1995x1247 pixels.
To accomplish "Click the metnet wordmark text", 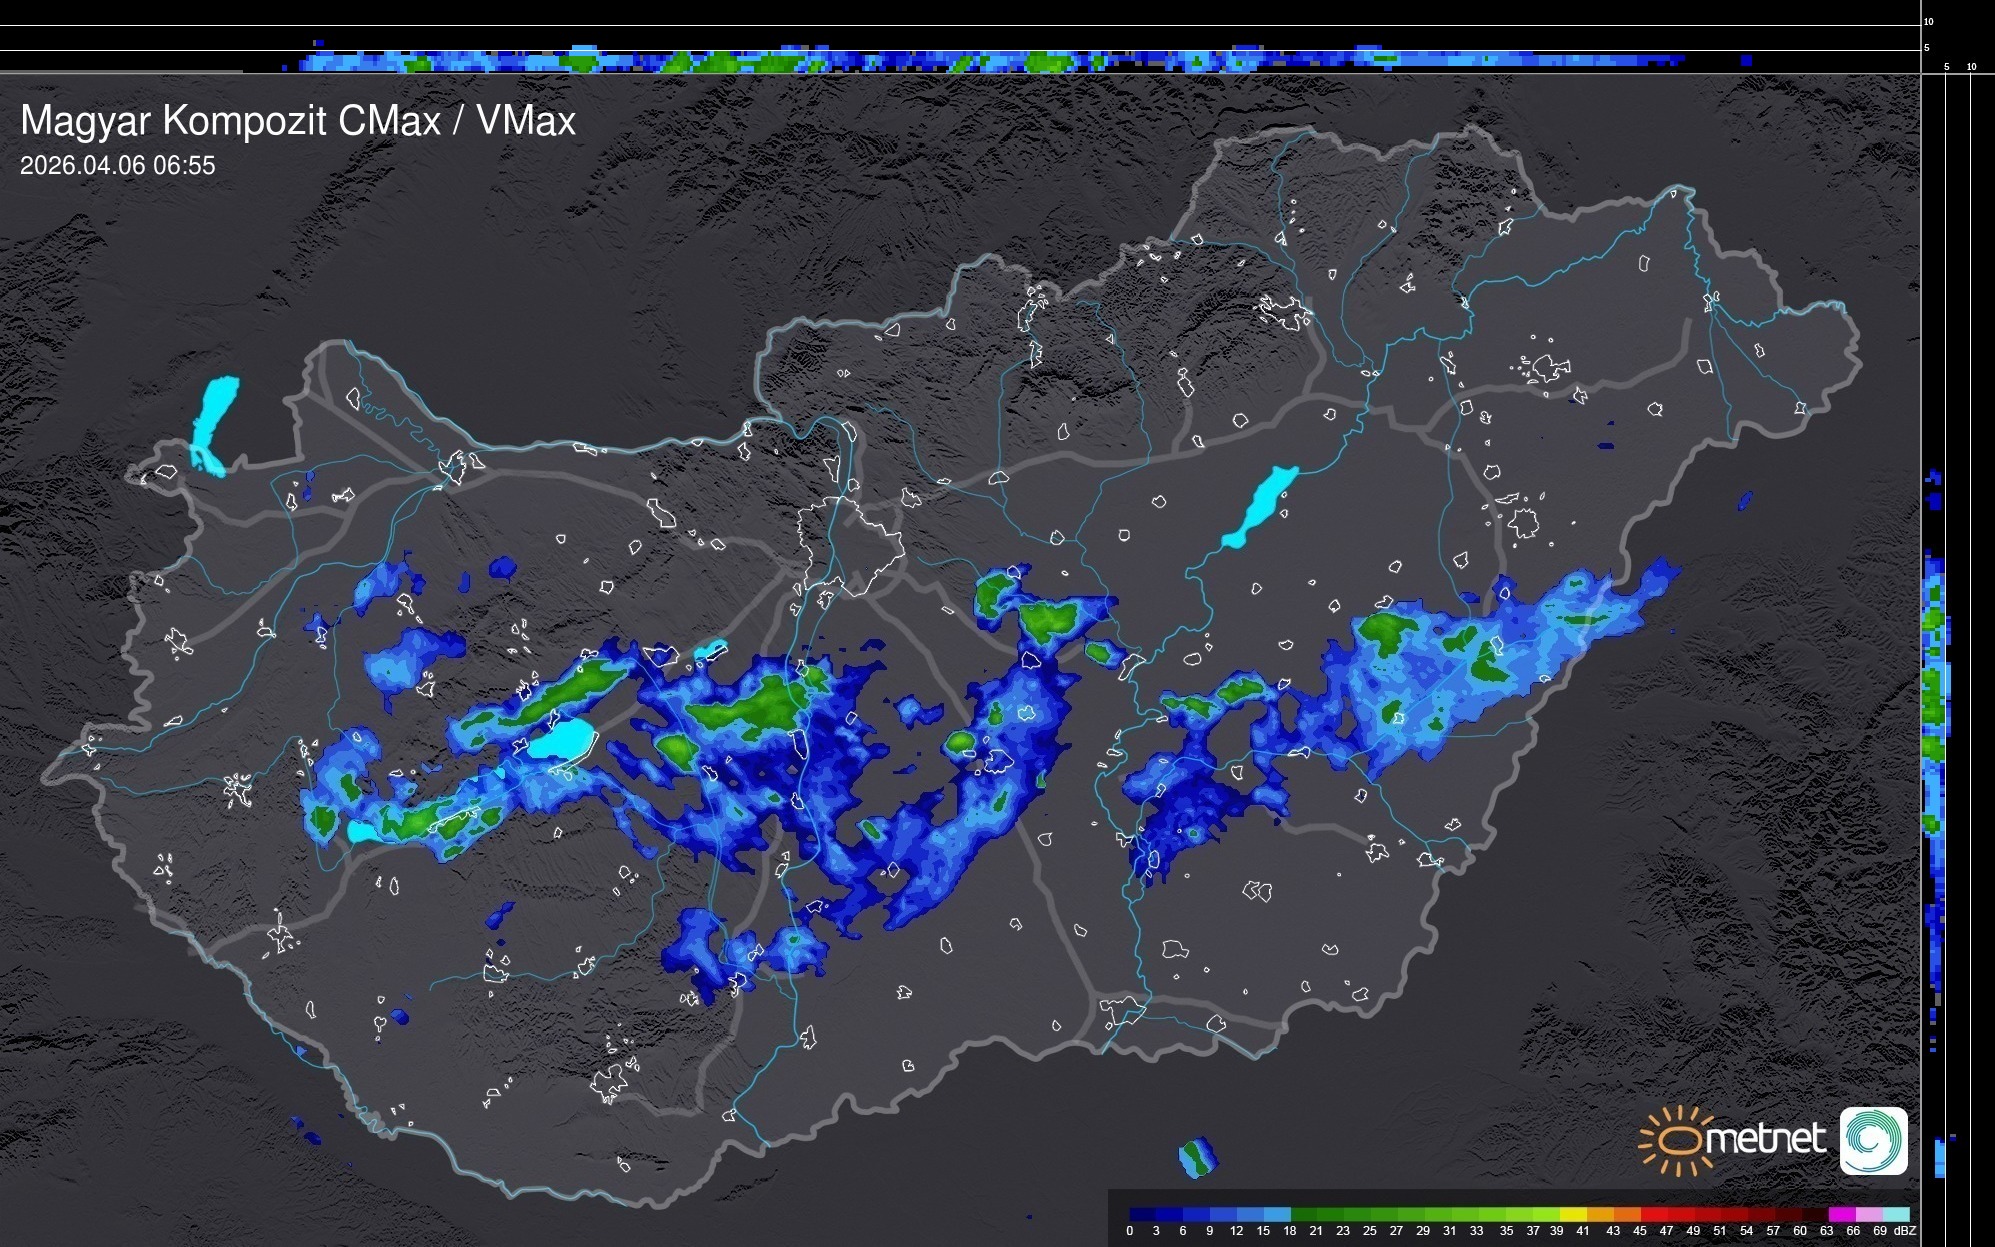I will [x=1765, y=1139].
